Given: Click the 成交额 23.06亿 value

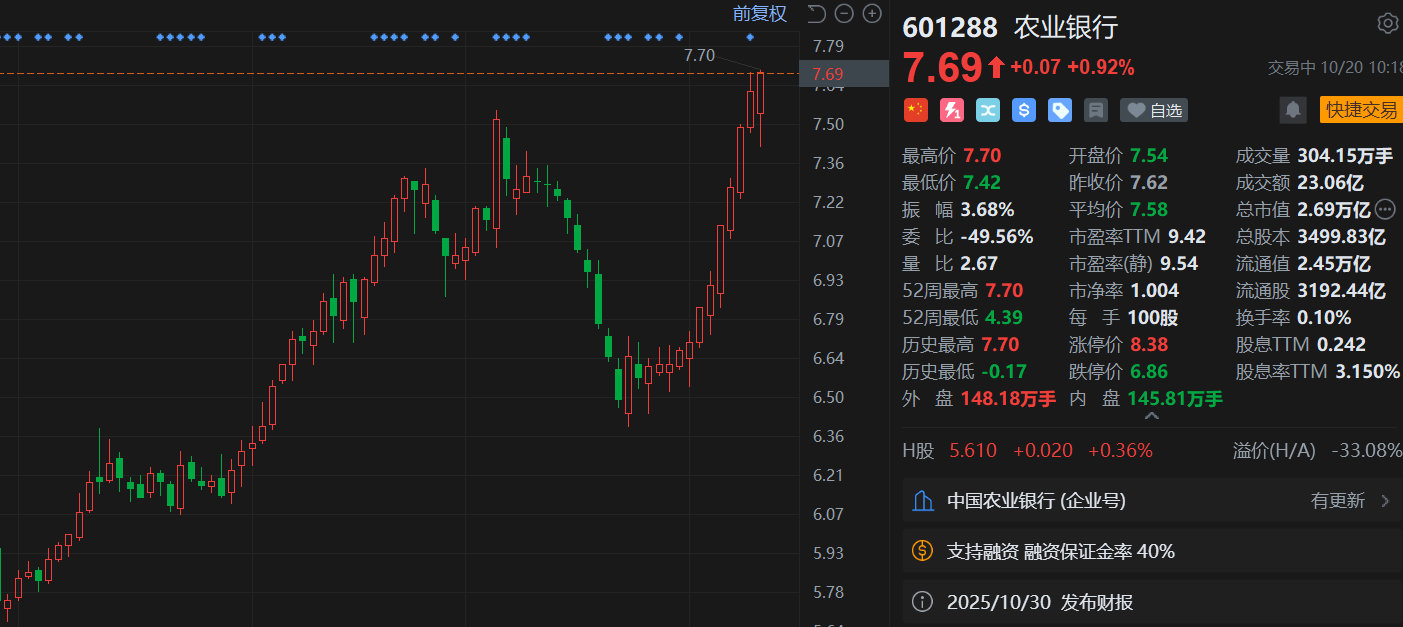Looking at the screenshot, I should click(1330, 182).
